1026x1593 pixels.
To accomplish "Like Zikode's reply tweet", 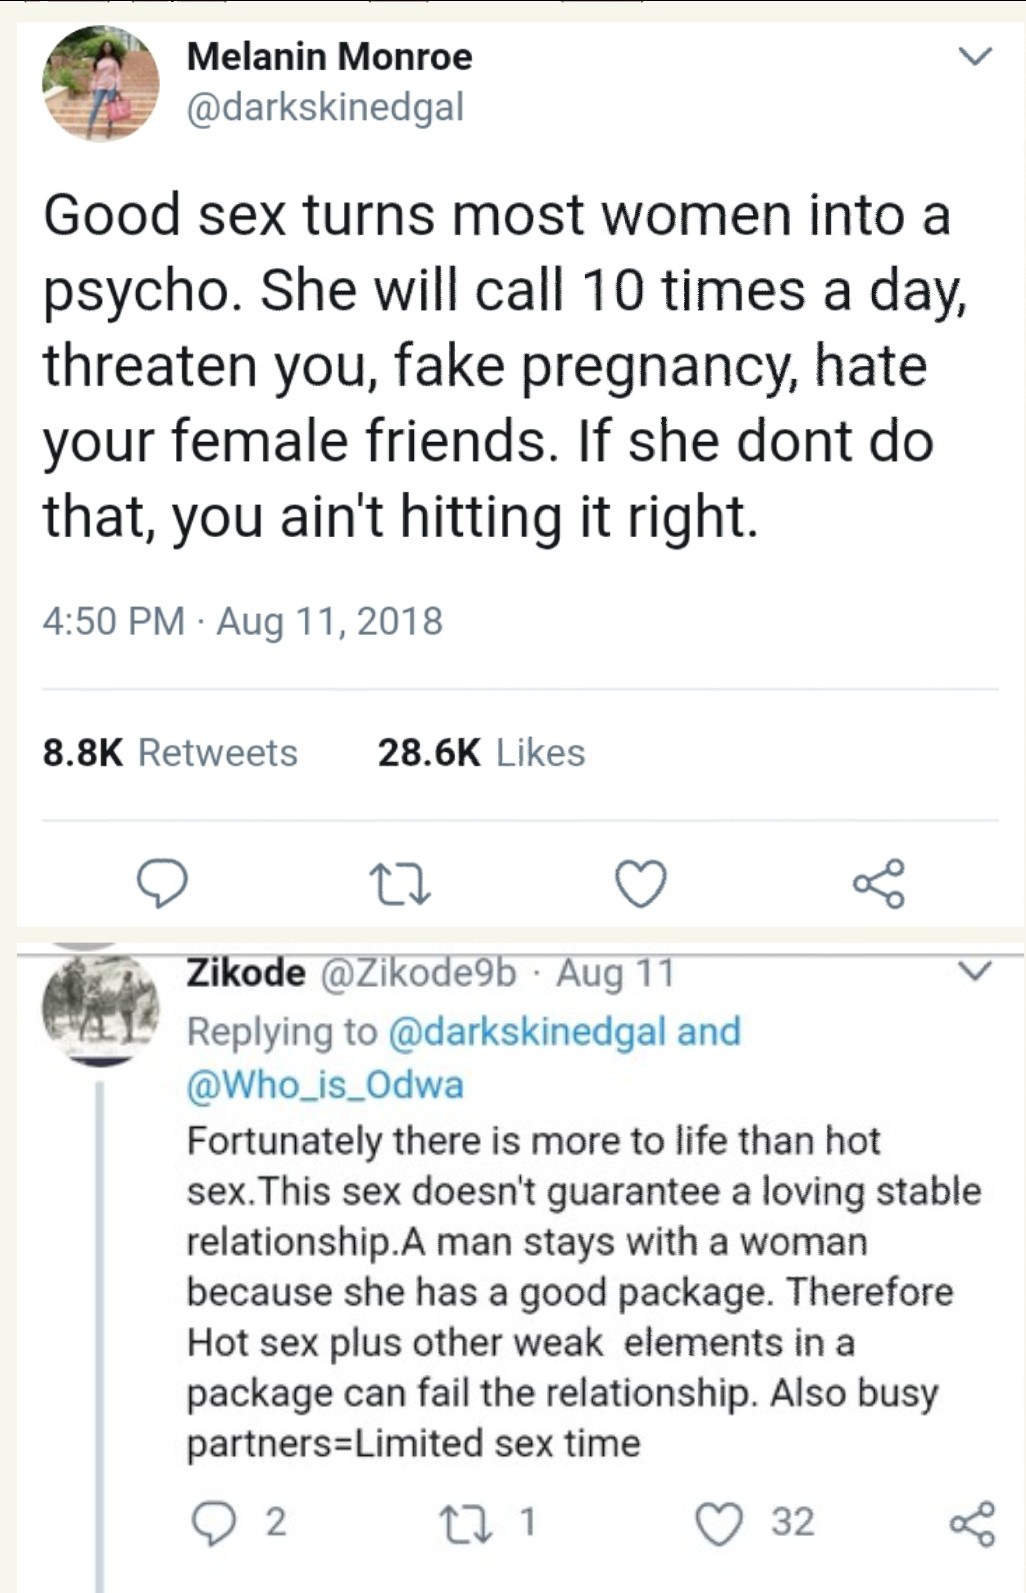I will 718,1522.
